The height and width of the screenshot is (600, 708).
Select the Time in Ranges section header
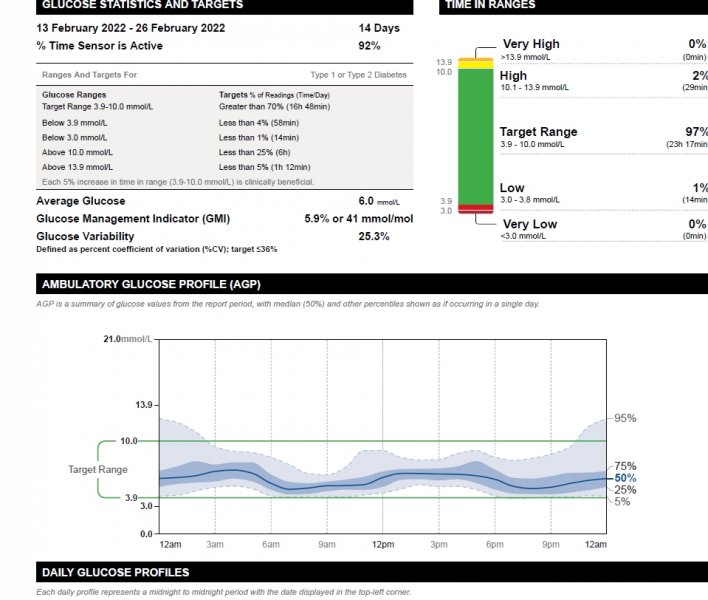[x=491, y=5]
